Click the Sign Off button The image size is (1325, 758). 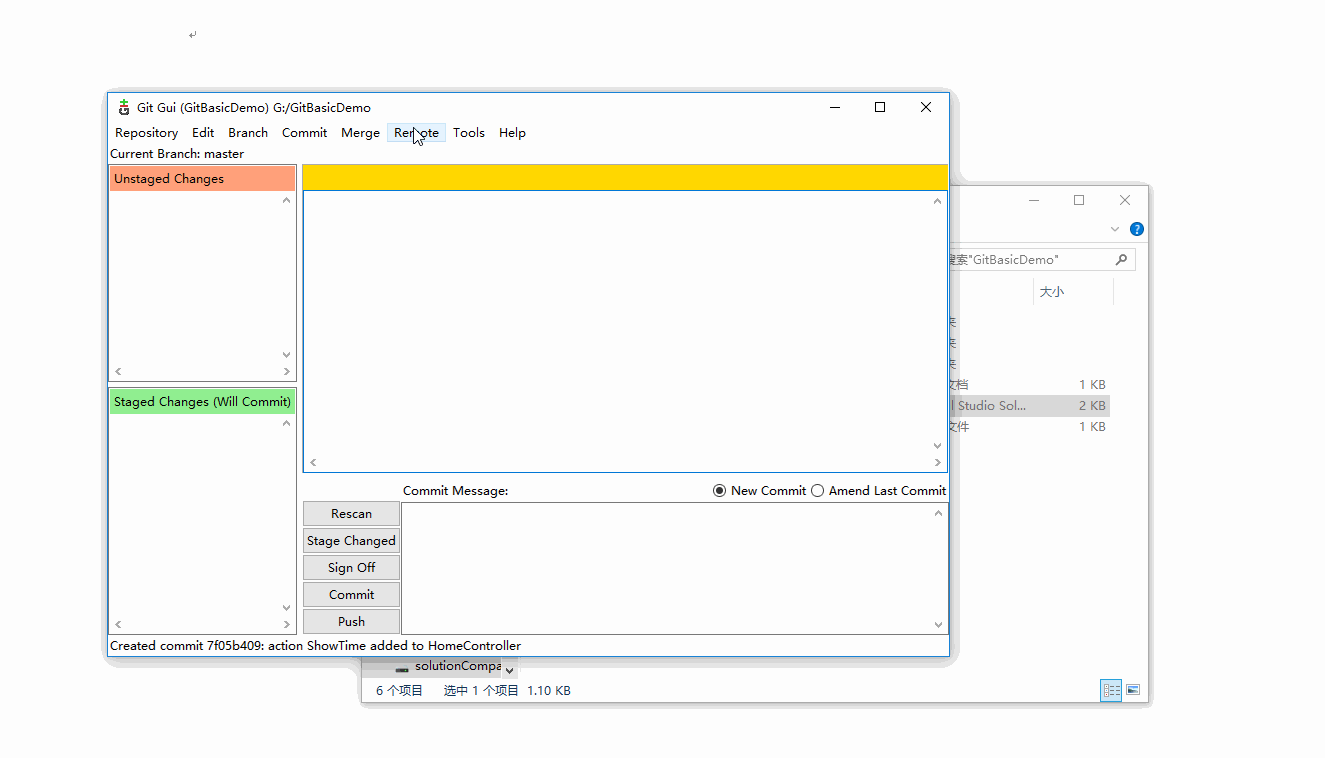pyautogui.click(x=351, y=567)
